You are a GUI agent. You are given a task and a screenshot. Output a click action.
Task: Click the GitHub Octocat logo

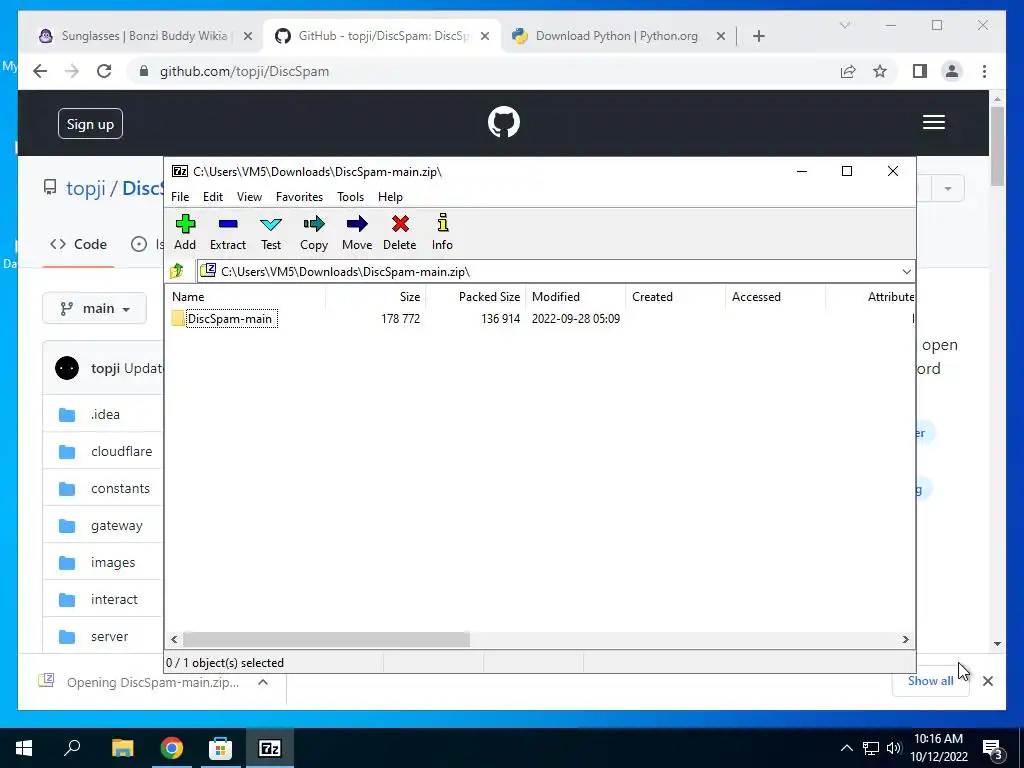pyautogui.click(x=504, y=122)
